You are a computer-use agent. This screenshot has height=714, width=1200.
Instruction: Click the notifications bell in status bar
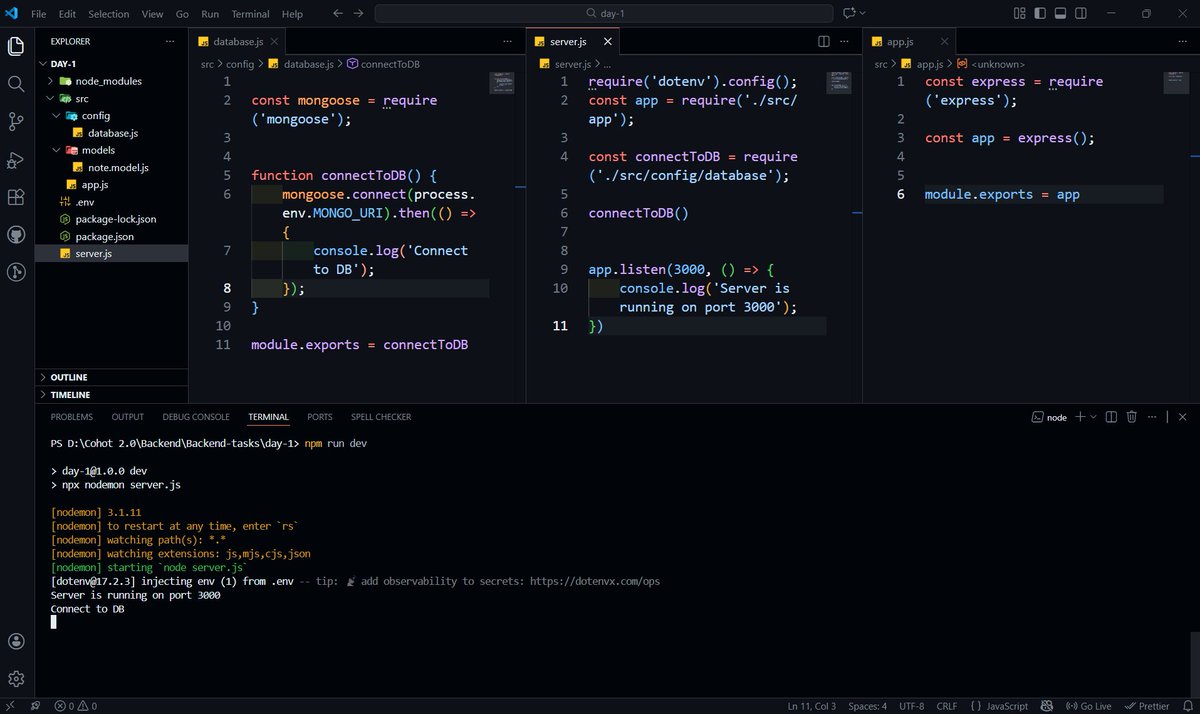coord(1186,706)
